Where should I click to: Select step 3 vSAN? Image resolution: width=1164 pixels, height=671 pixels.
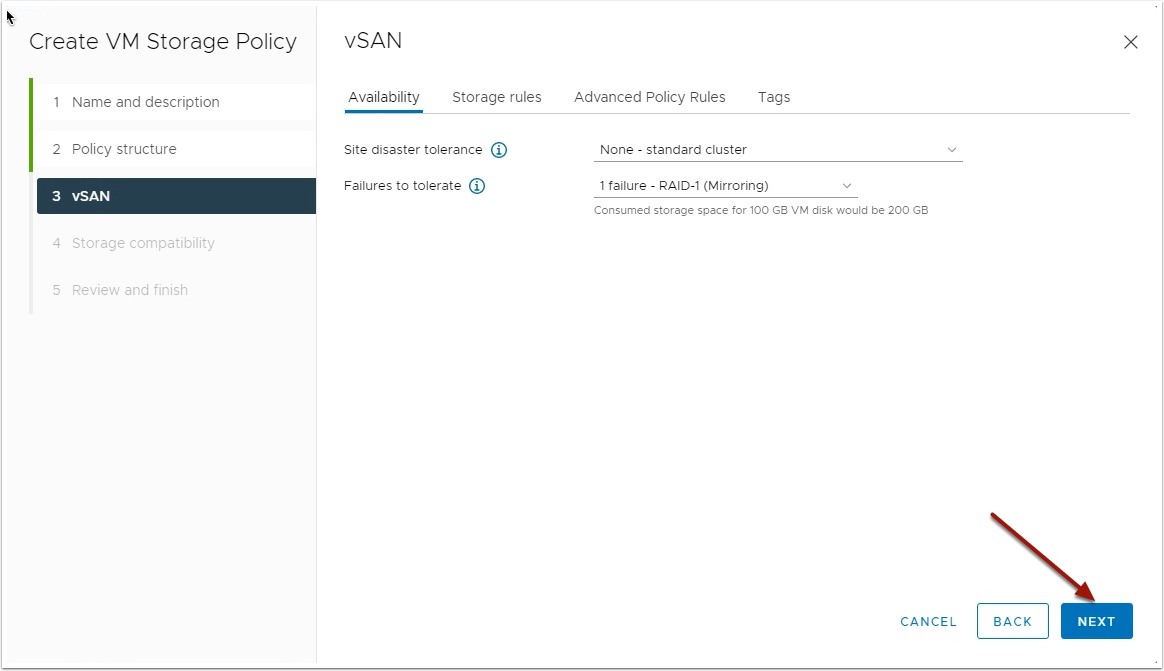coord(176,196)
